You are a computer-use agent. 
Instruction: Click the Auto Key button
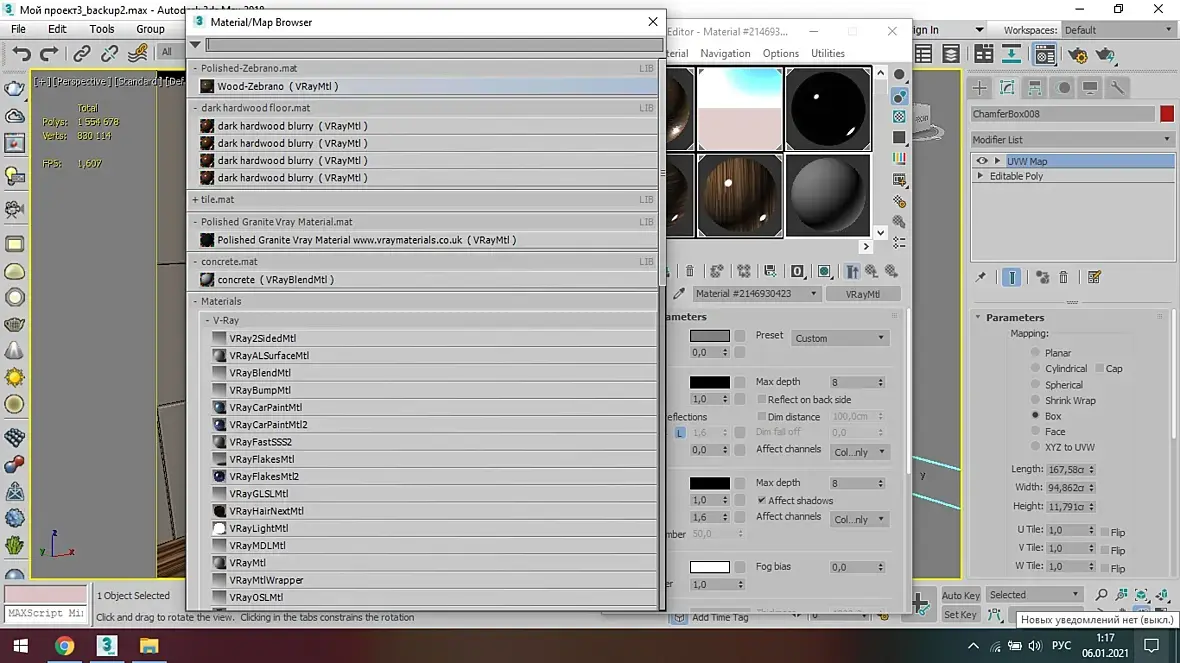tap(960, 595)
